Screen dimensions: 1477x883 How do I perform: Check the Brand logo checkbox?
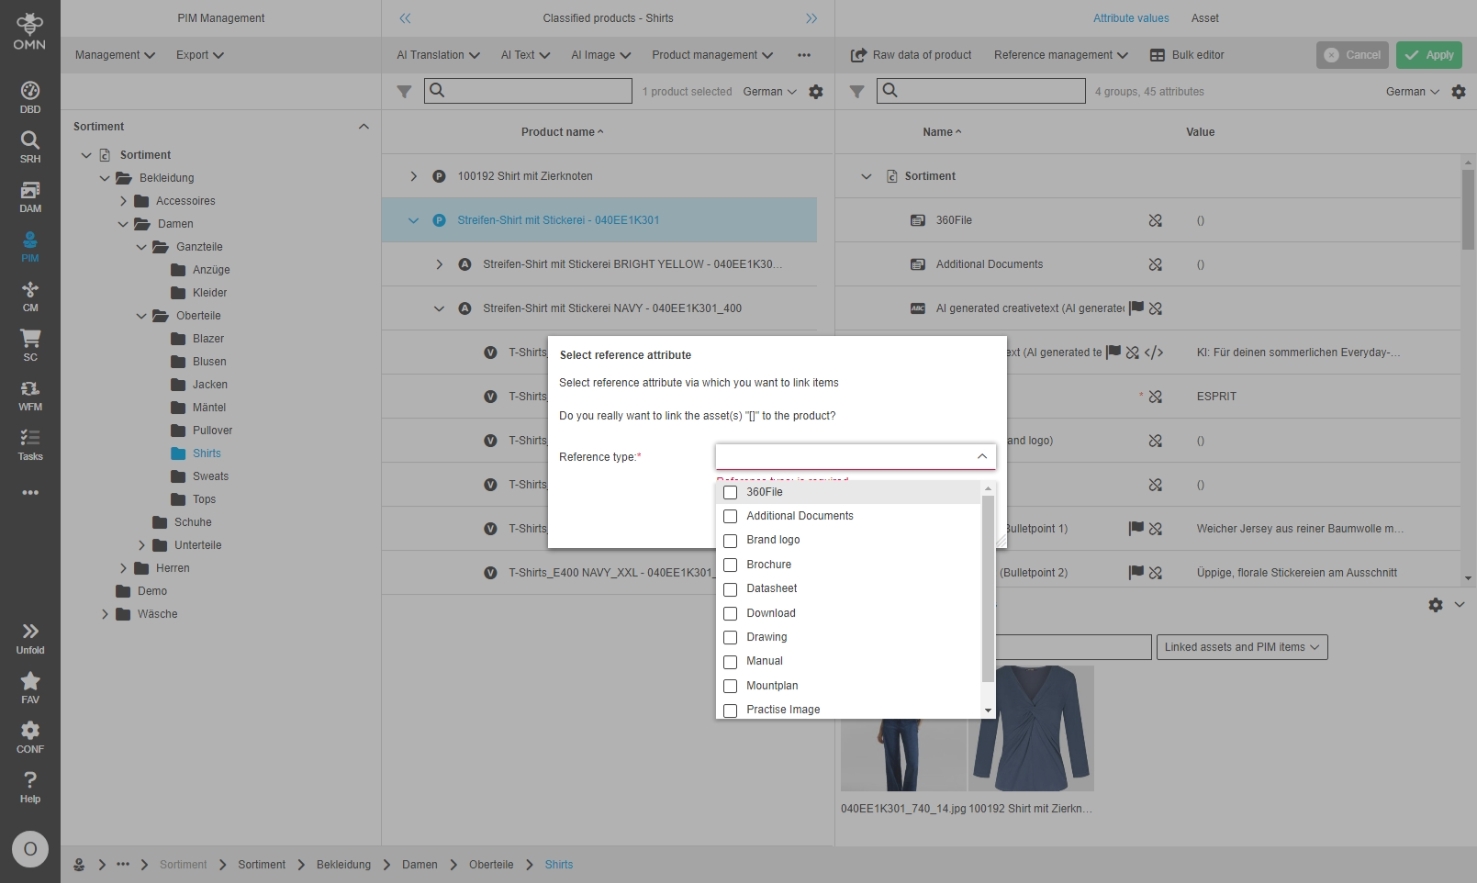click(730, 541)
